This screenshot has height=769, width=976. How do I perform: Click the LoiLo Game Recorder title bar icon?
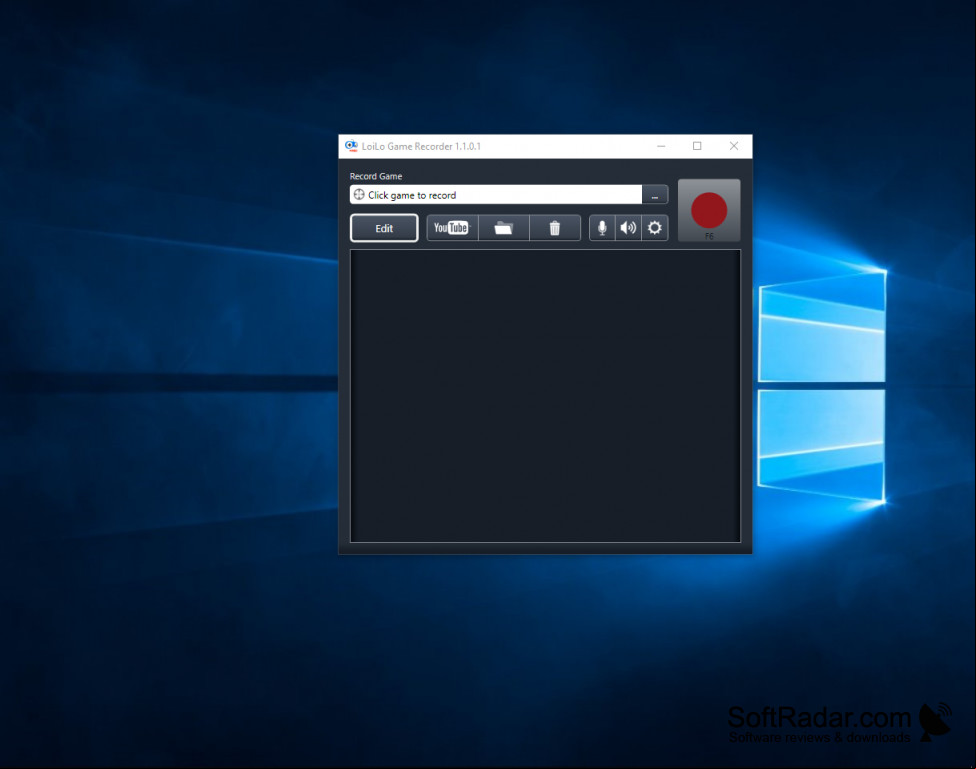[351, 146]
